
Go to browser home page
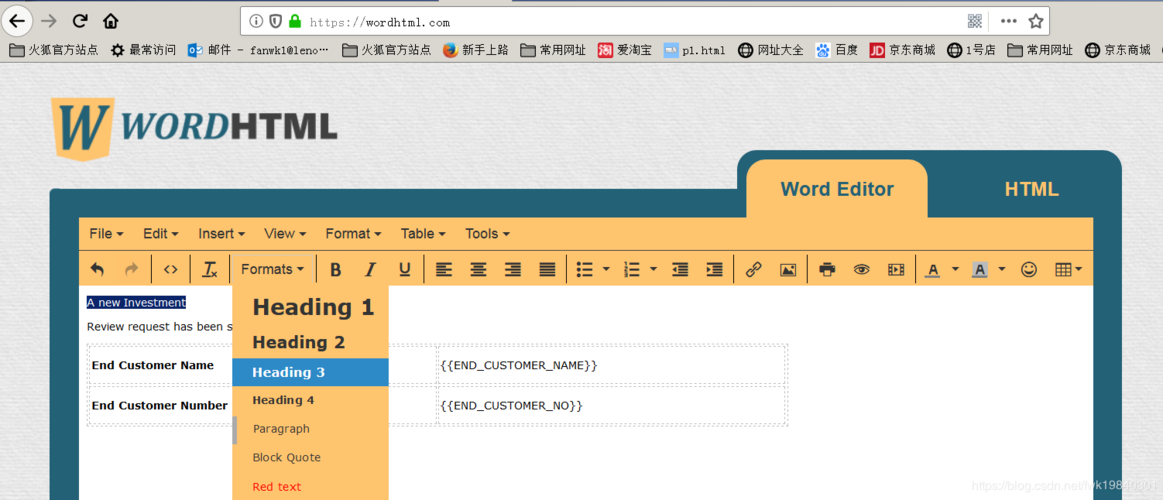[x=111, y=21]
